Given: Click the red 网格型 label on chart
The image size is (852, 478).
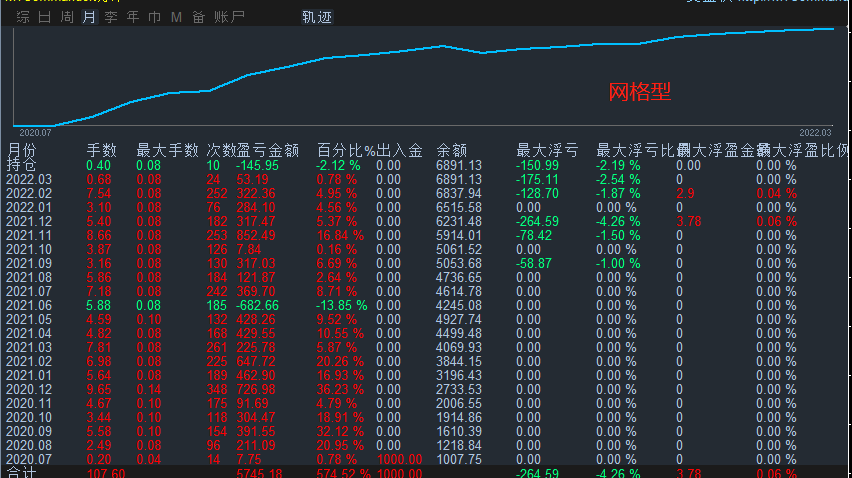Looking at the screenshot, I should click(x=640, y=93).
